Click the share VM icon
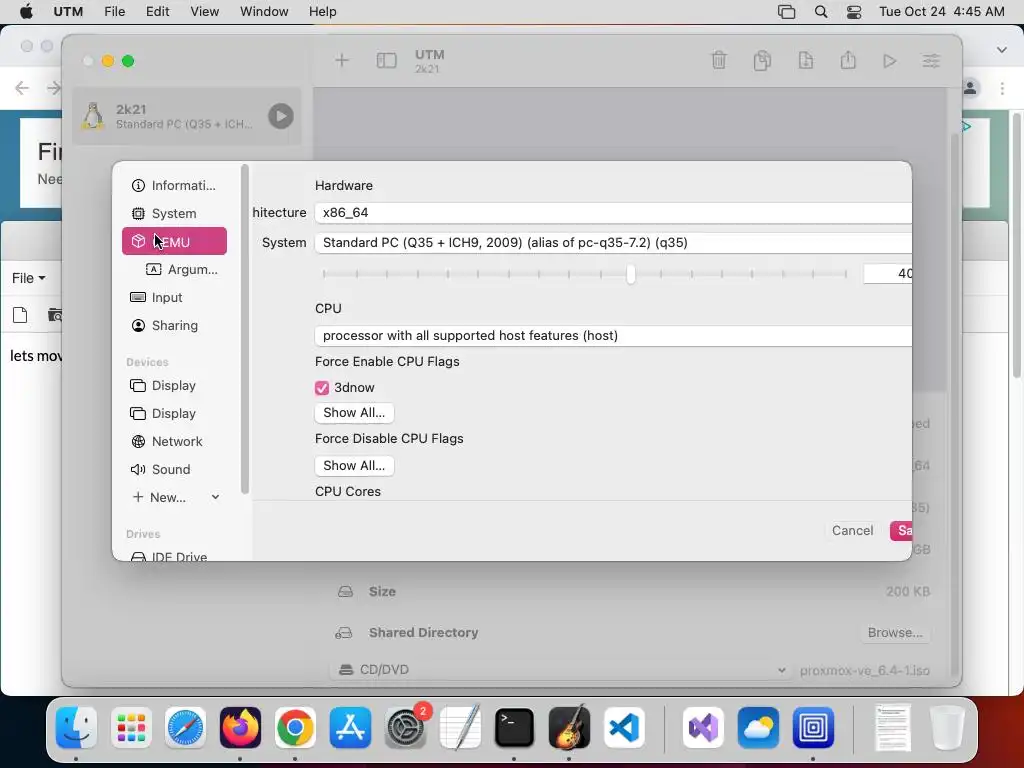The width and height of the screenshot is (1024, 768). (x=848, y=61)
